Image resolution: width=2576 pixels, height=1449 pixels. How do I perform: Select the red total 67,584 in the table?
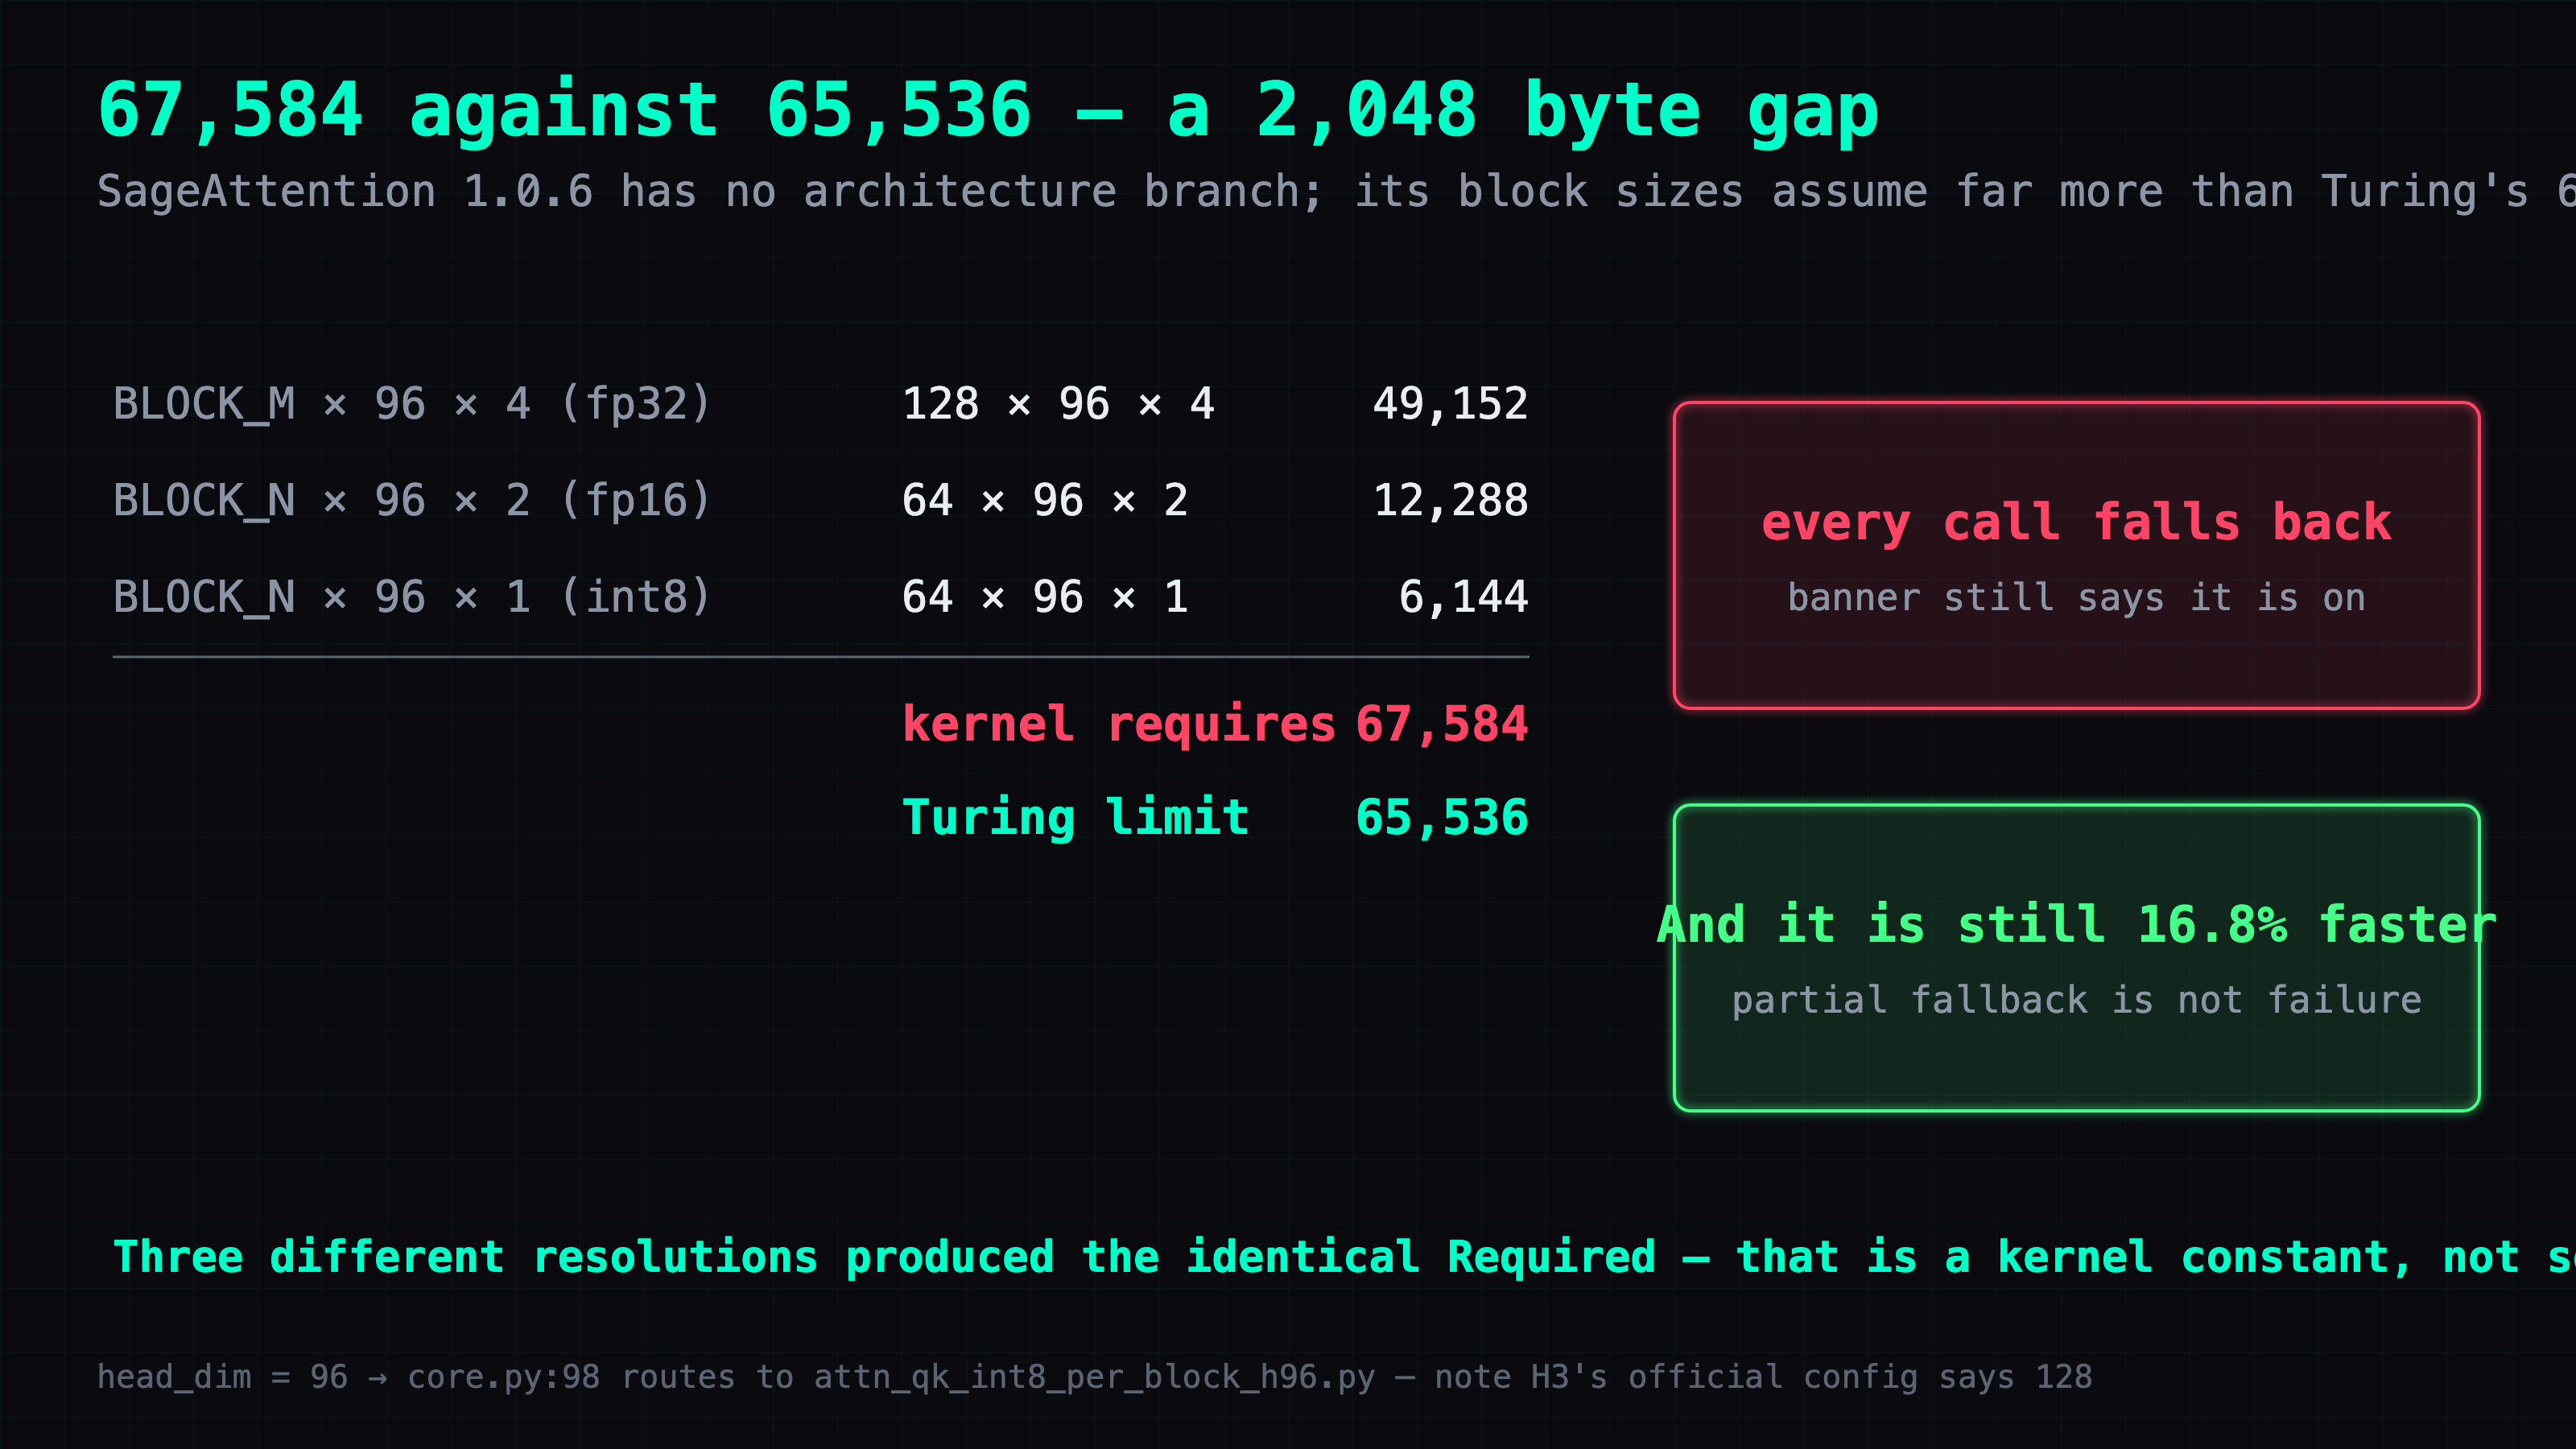[x=1441, y=724]
